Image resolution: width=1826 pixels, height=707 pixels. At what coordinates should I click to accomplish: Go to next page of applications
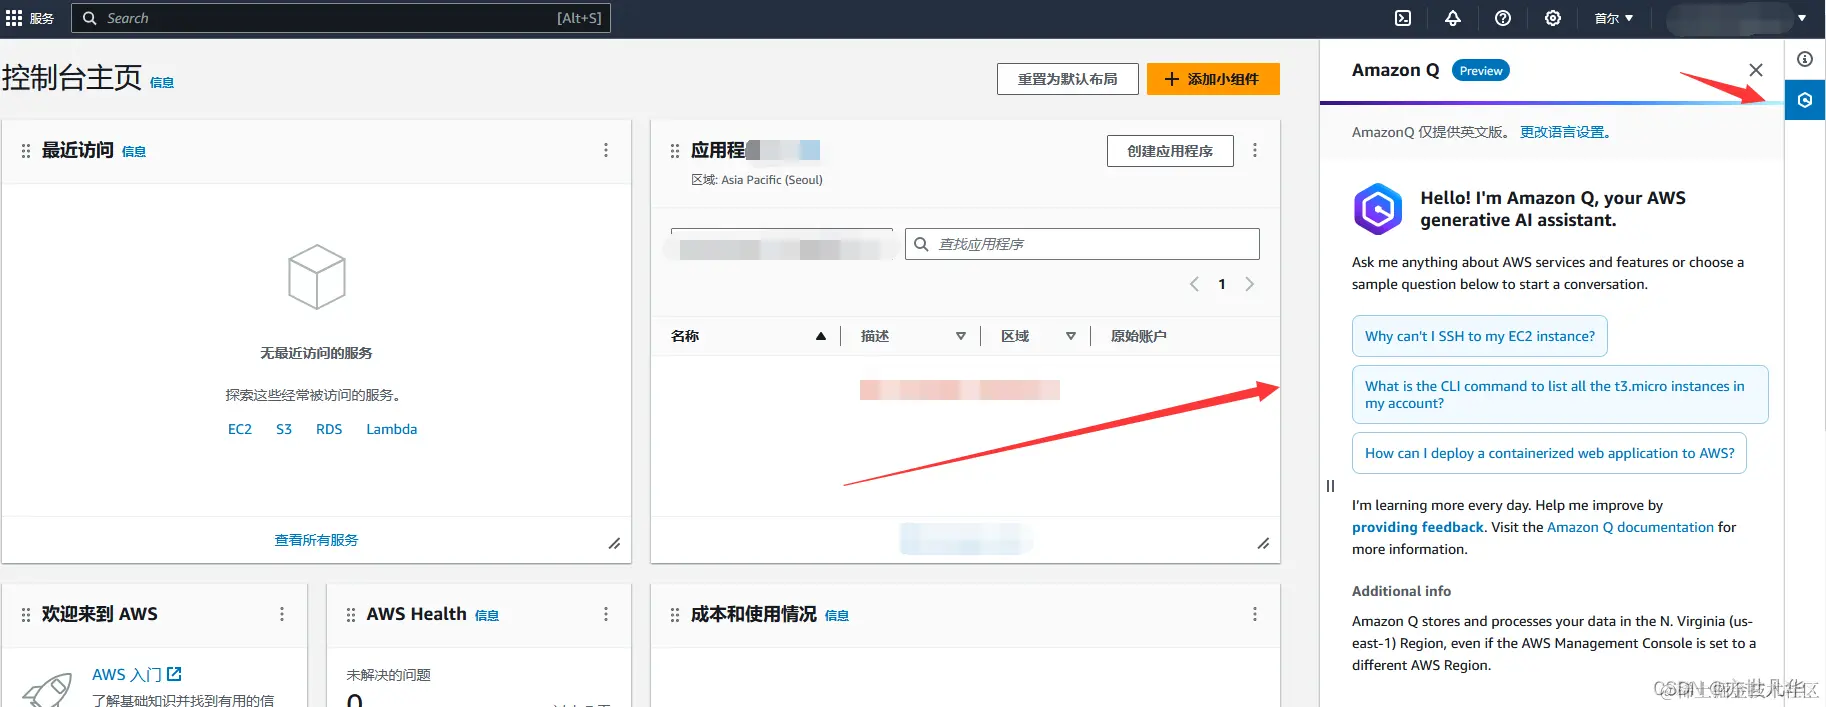coord(1249,284)
